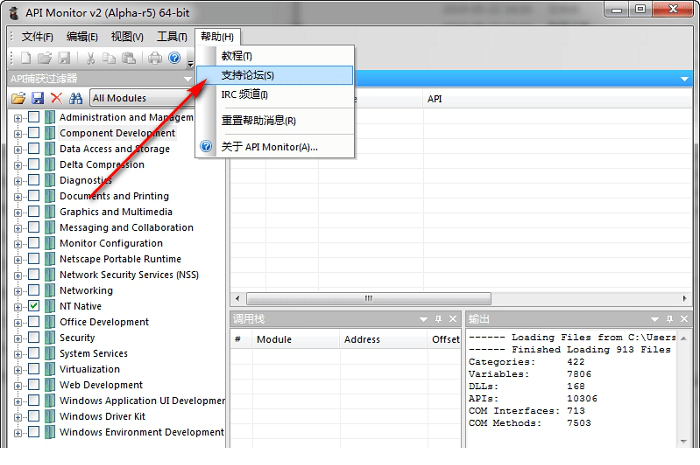Select IRC 频道 from the help menu
Viewport: 700px width, 465px height.
coord(275,95)
